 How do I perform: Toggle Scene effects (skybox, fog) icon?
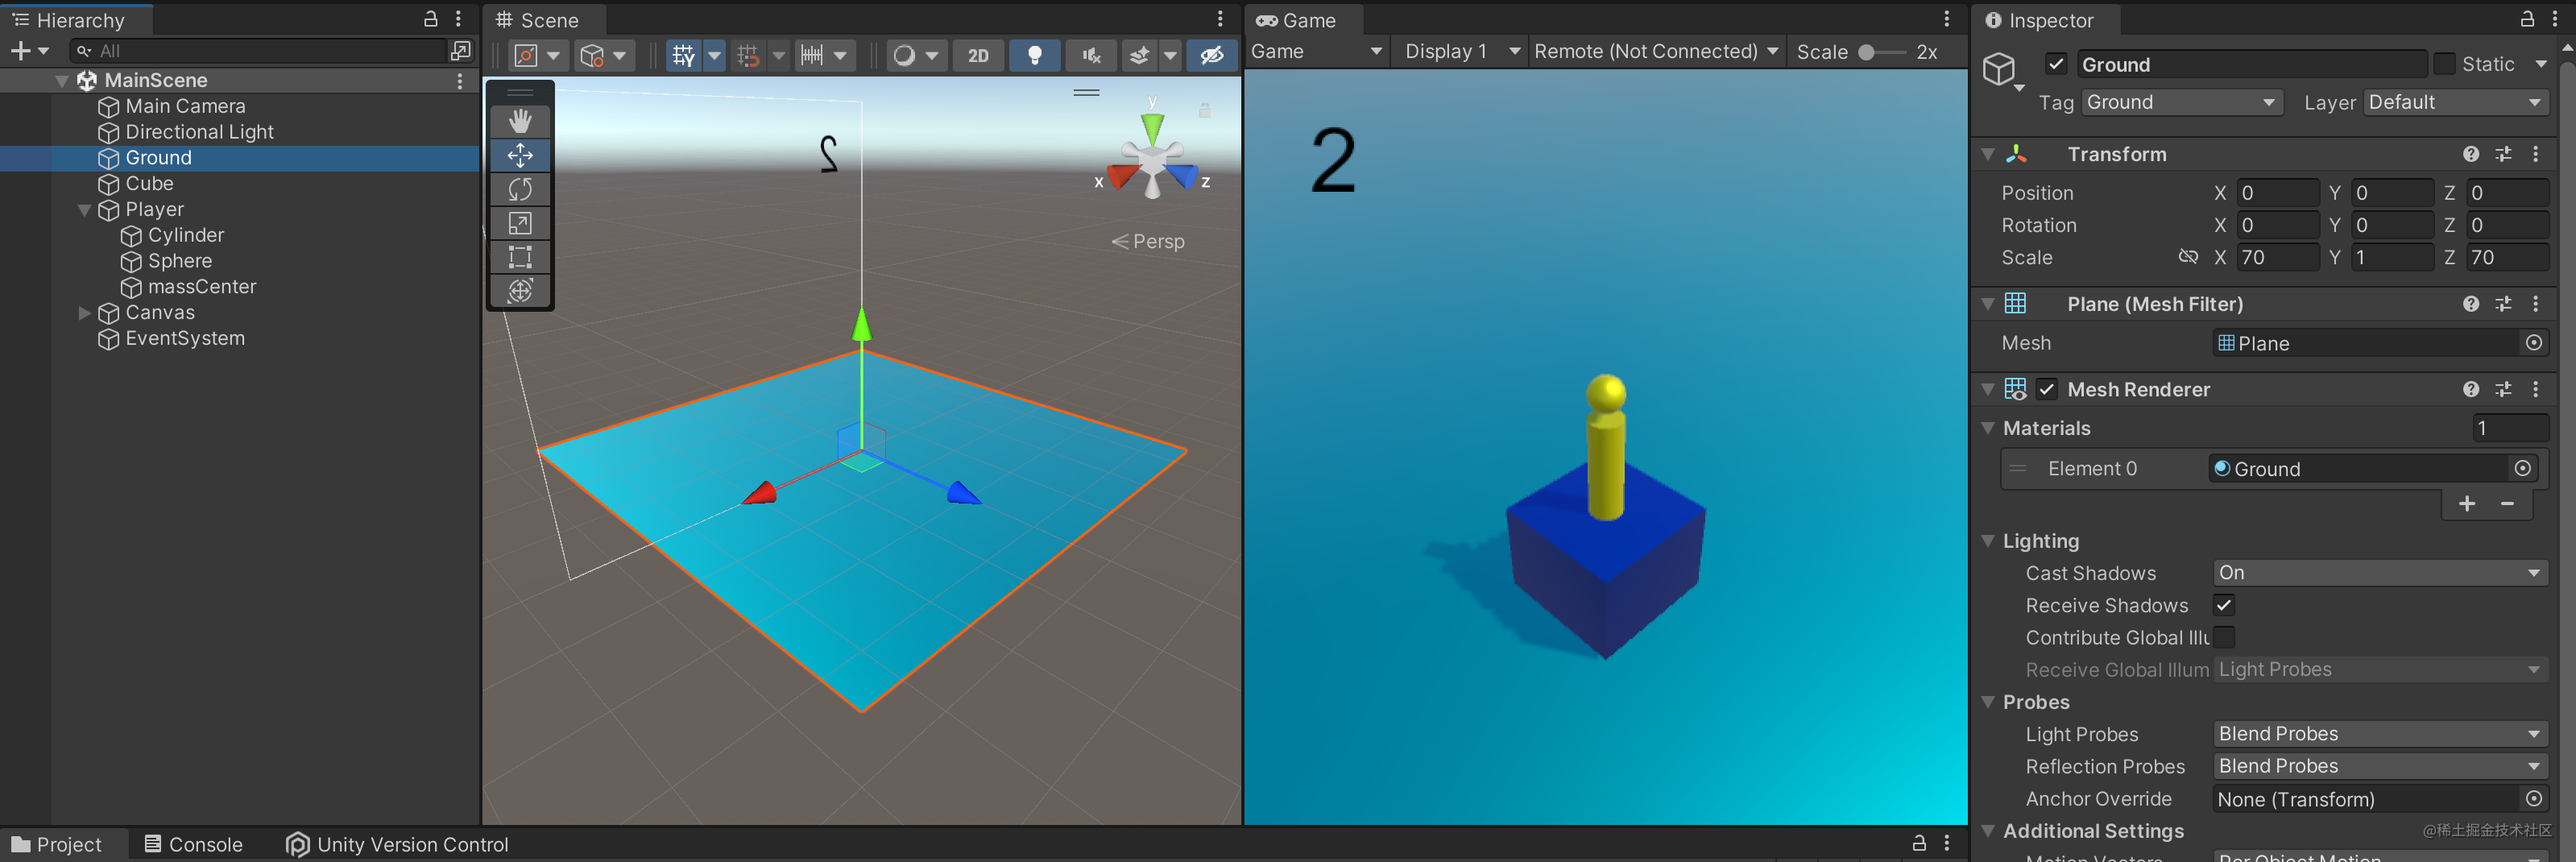[x=1139, y=55]
